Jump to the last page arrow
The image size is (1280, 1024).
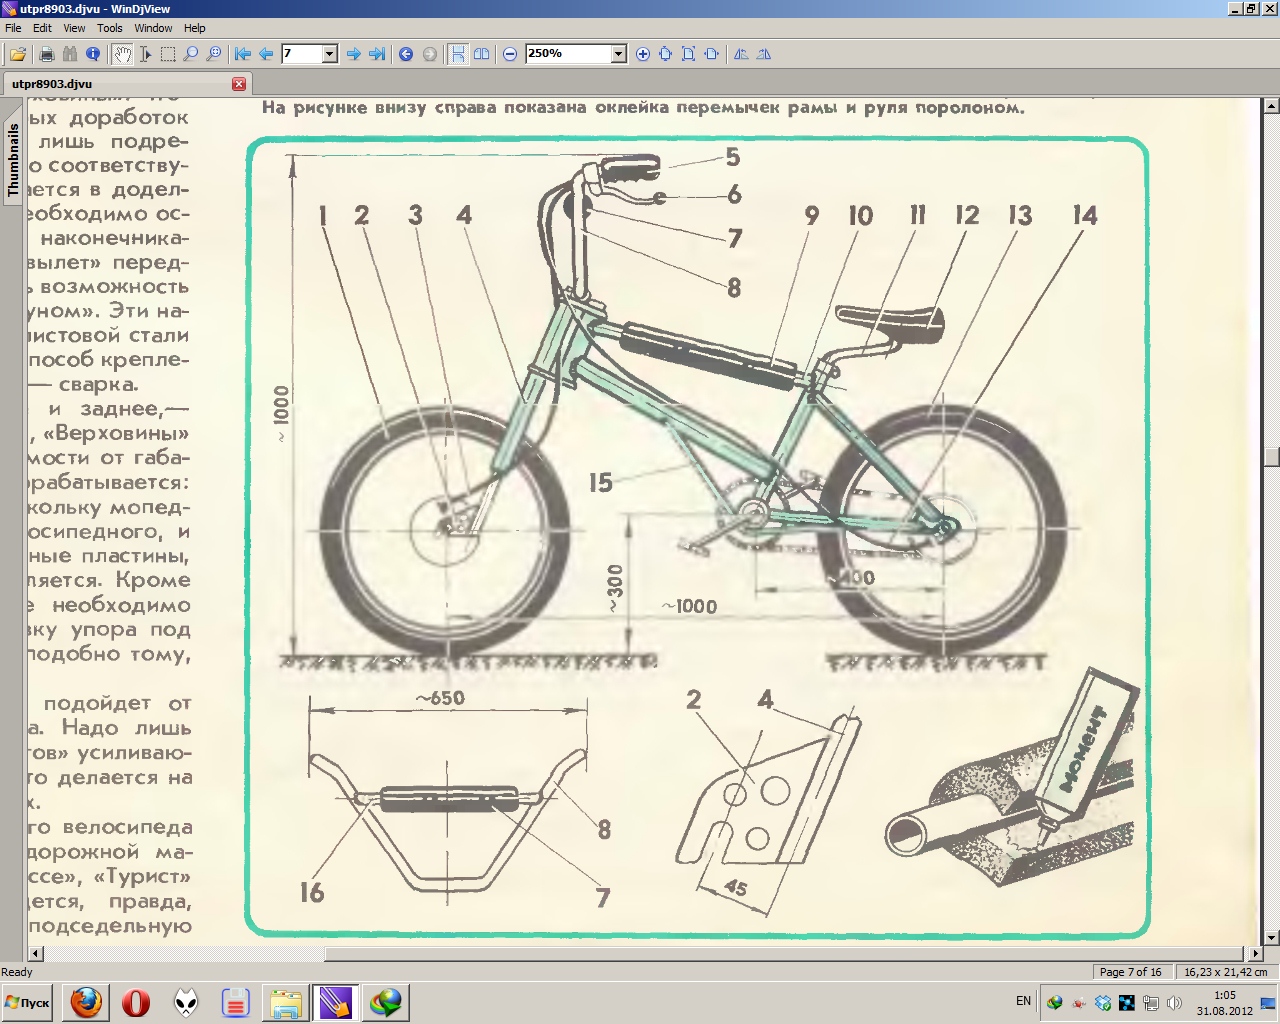377,54
